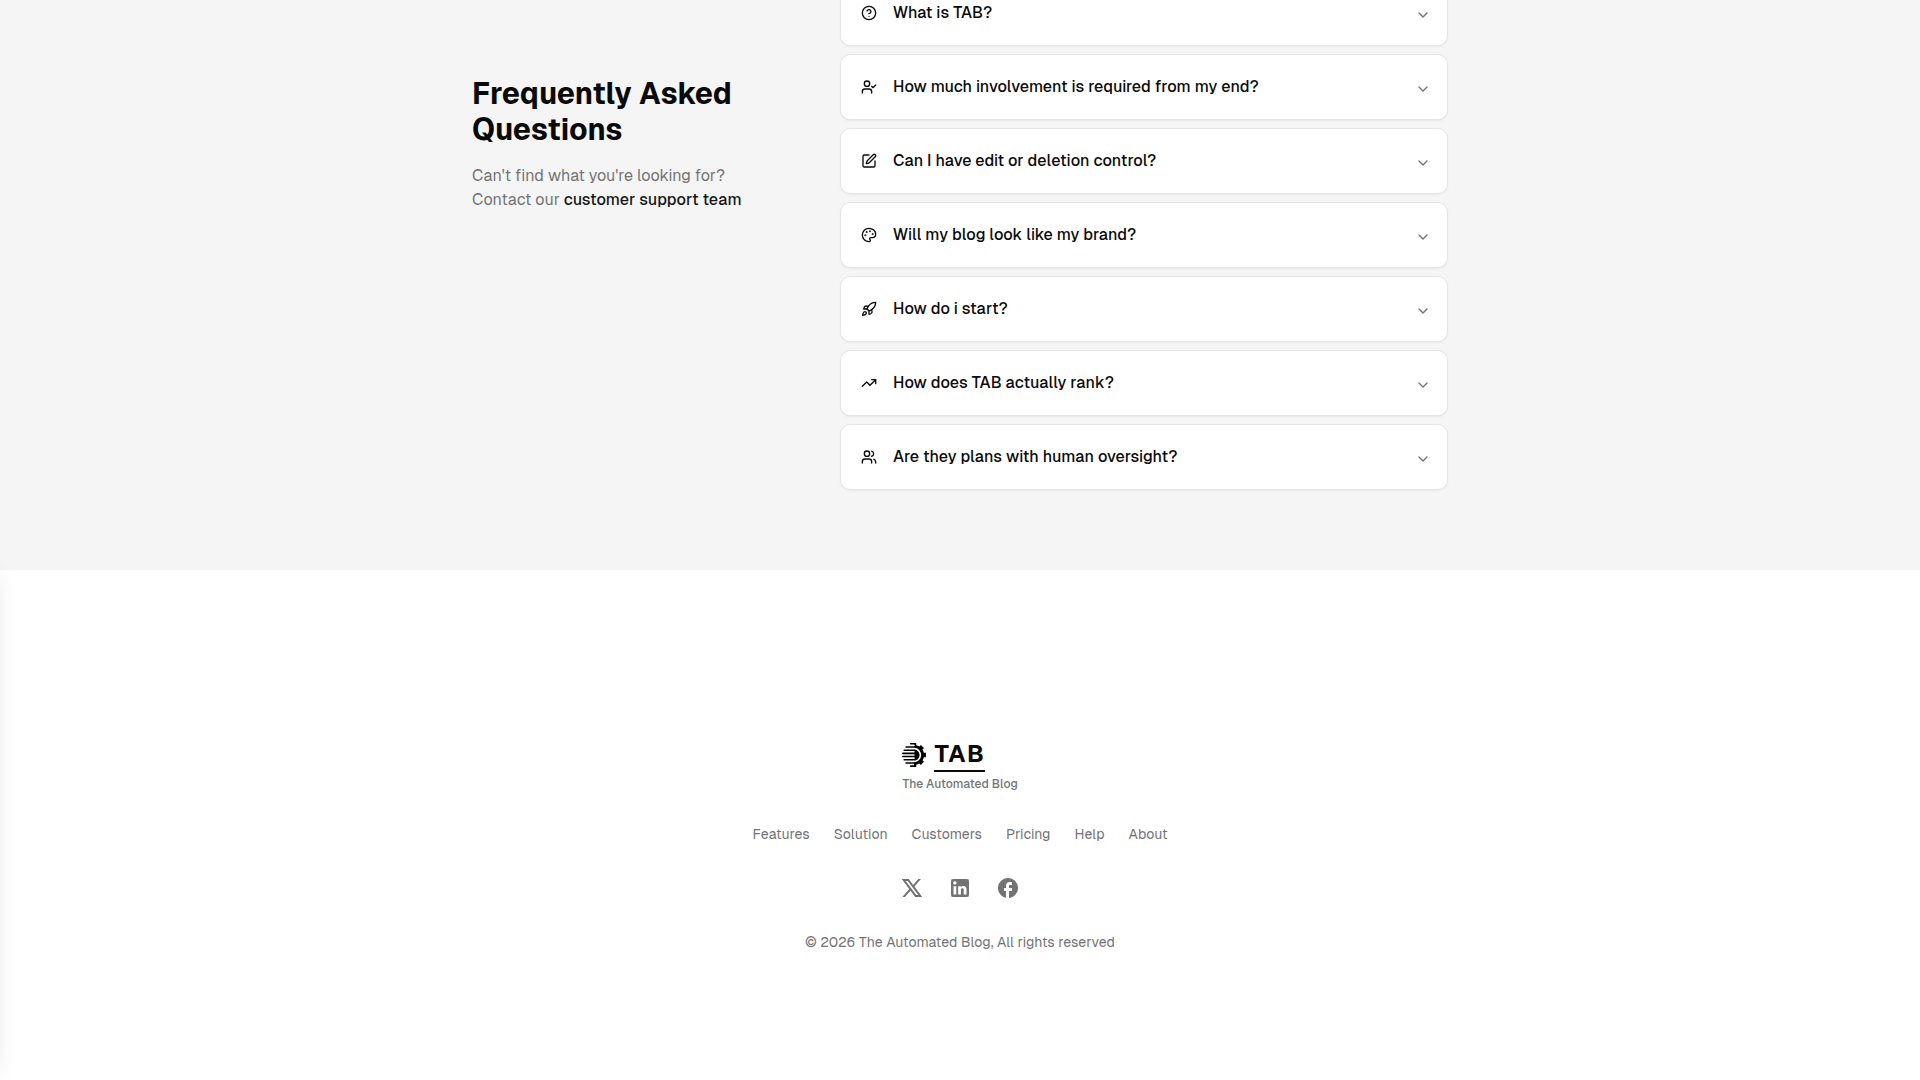Open the Facebook social icon
1920x1080 pixels.
(x=1008, y=888)
